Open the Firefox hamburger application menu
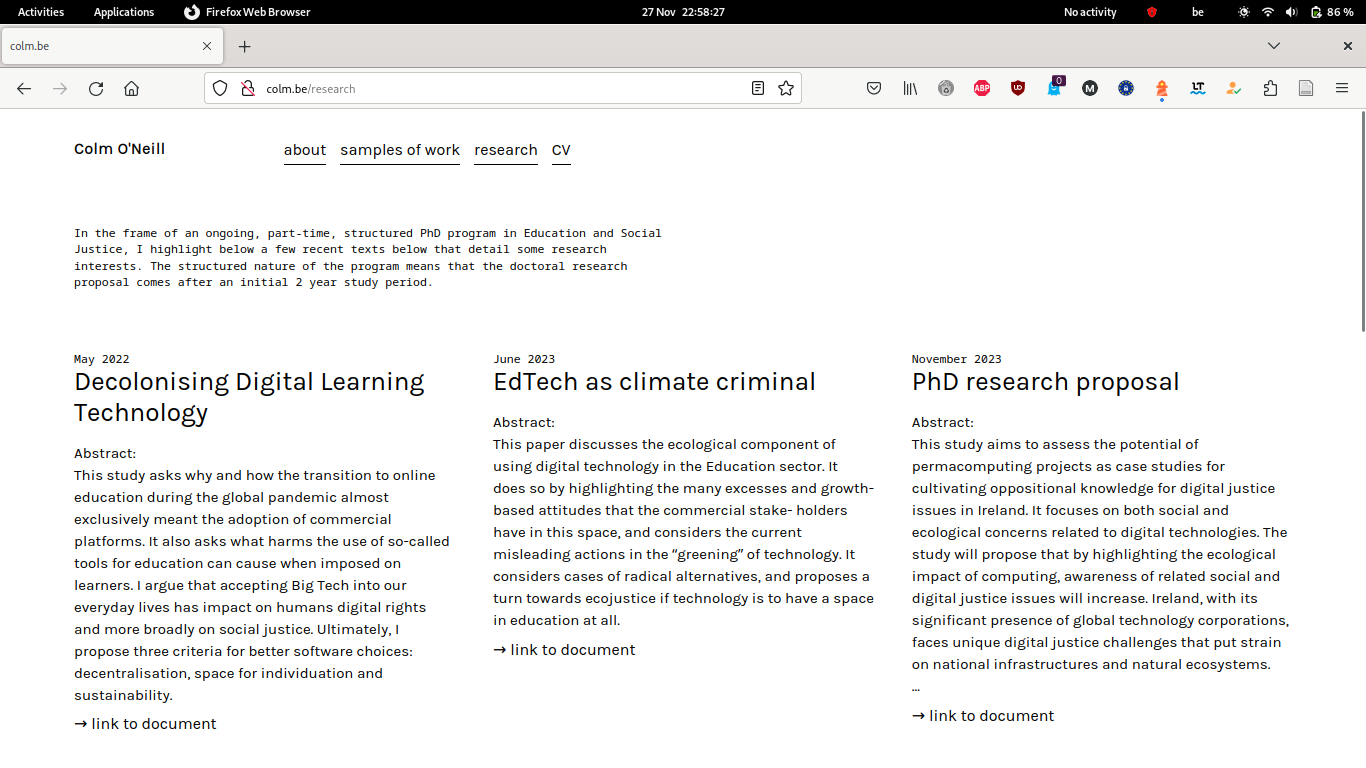Image resolution: width=1366 pixels, height=768 pixels. pos(1342,88)
